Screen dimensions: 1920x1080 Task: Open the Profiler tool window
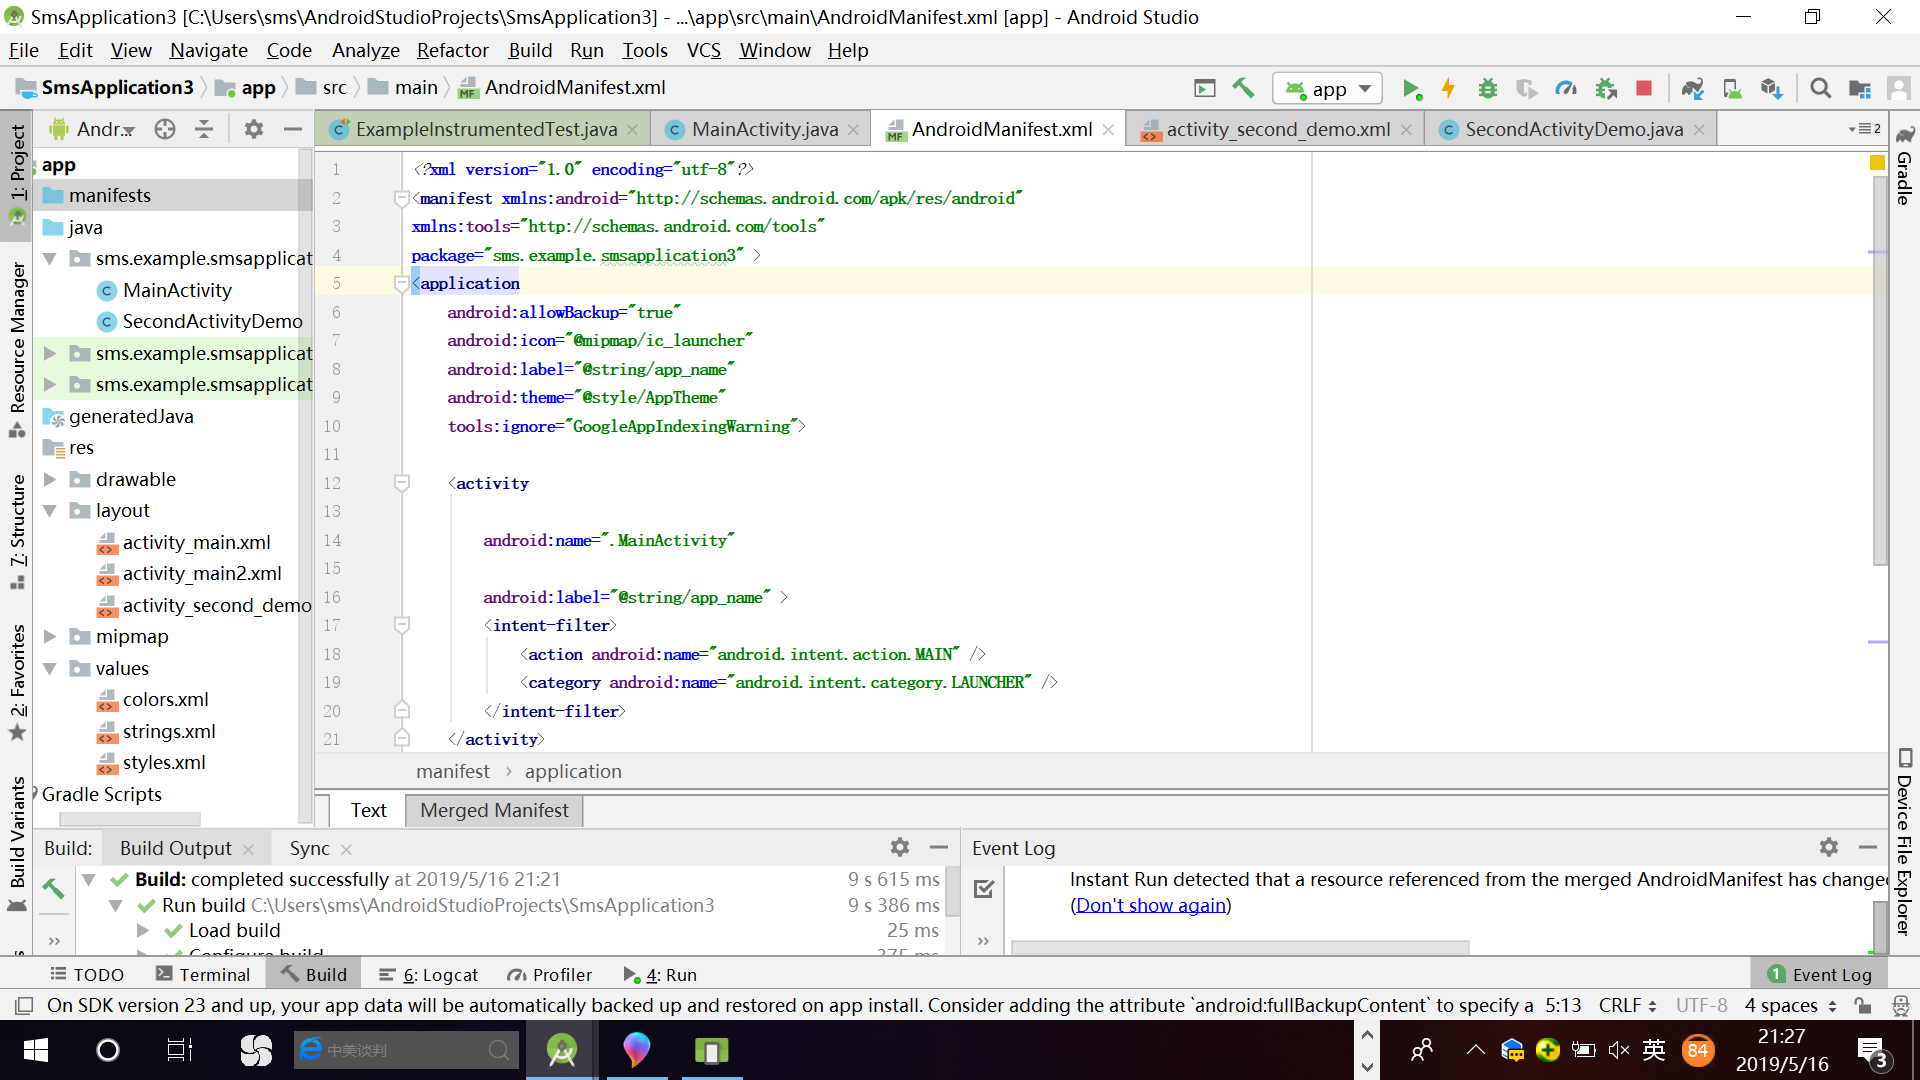549,974
